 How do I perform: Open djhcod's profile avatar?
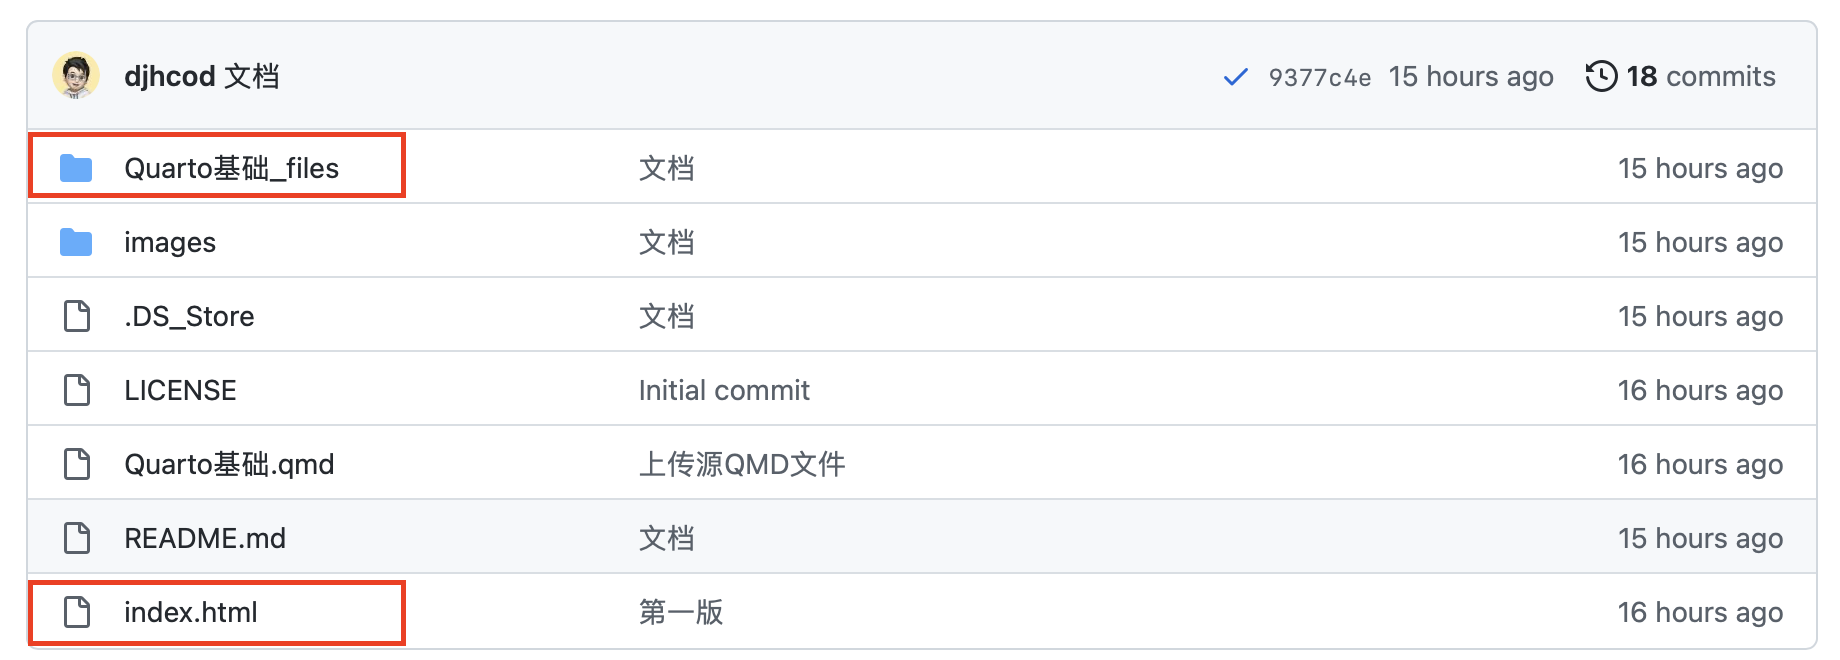tap(77, 75)
